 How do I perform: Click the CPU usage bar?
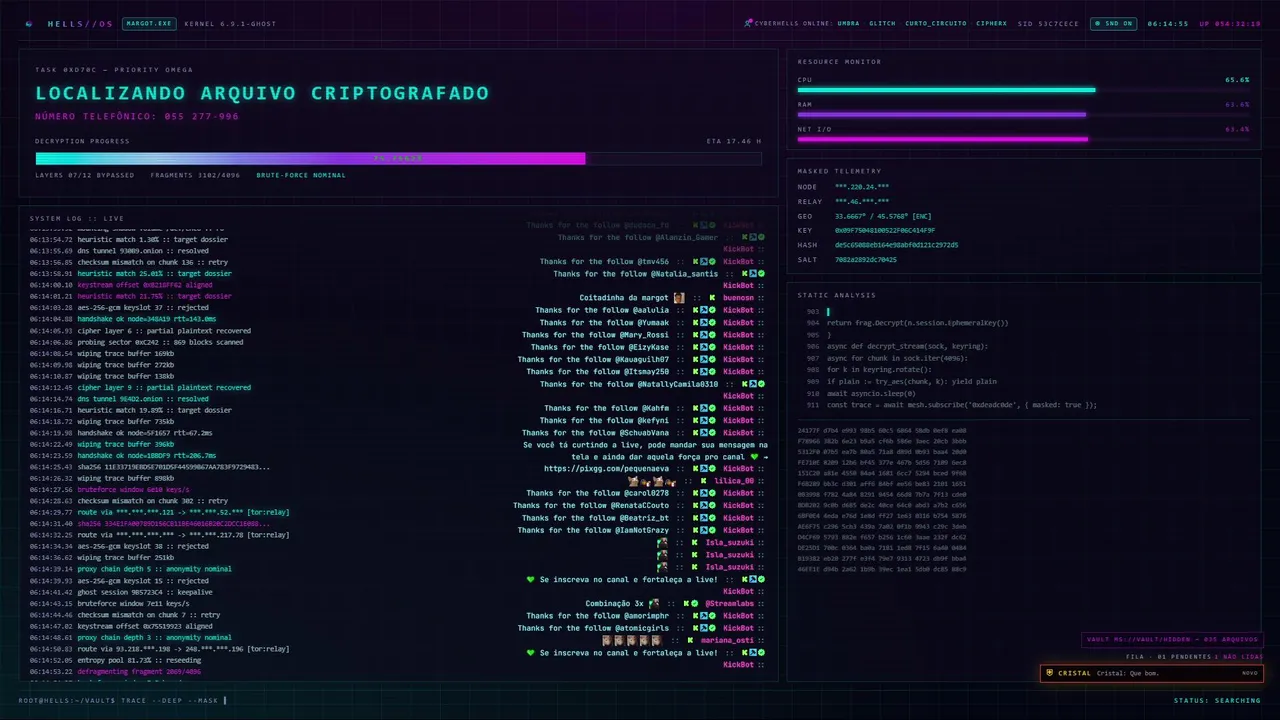[x=1023, y=90]
